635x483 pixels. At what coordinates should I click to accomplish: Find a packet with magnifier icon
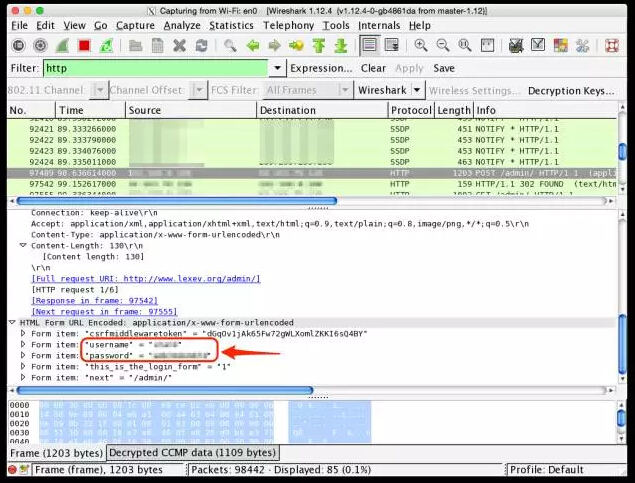tap(230, 45)
